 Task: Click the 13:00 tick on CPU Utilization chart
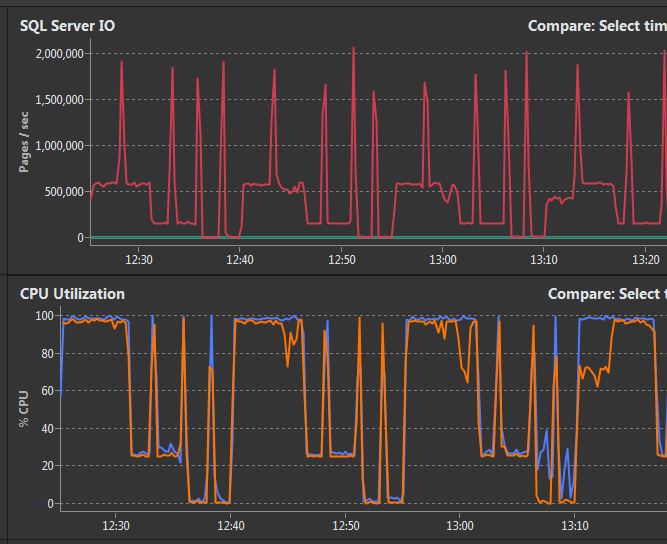coord(460,526)
